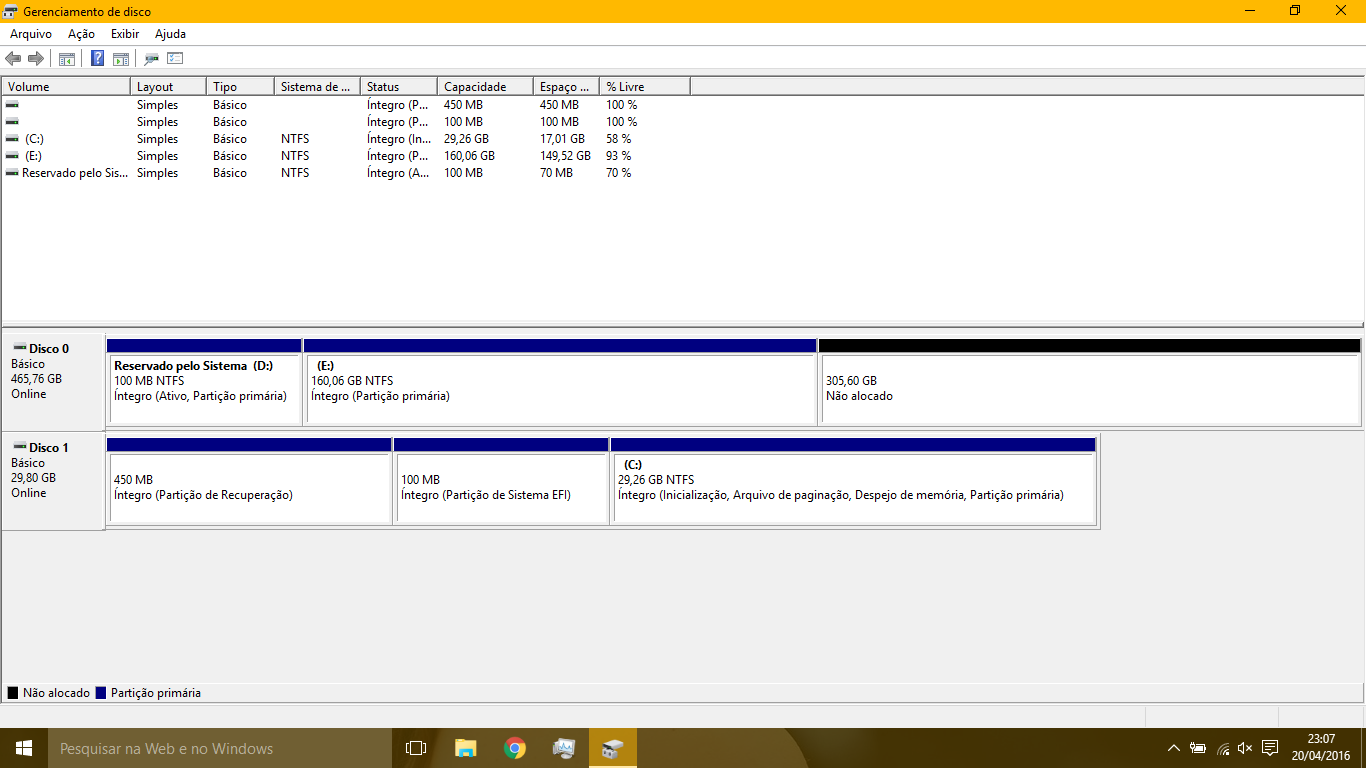
Task: Open the Arquivo menu
Action: (x=31, y=34)
